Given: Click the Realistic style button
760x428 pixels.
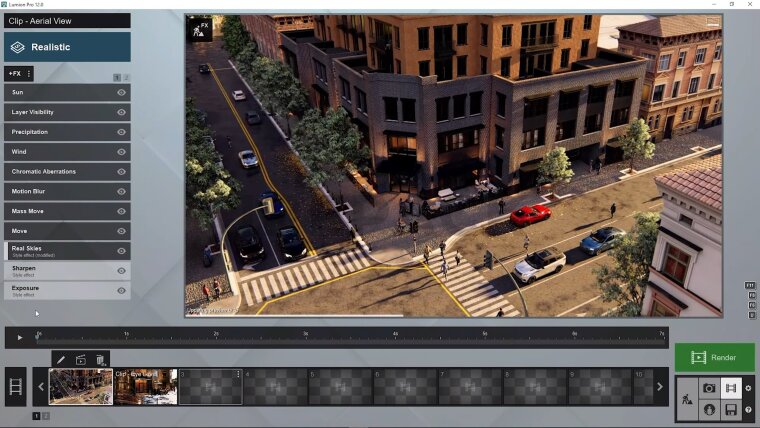Looking at the screenshot, I should click(x=67, y=47).
